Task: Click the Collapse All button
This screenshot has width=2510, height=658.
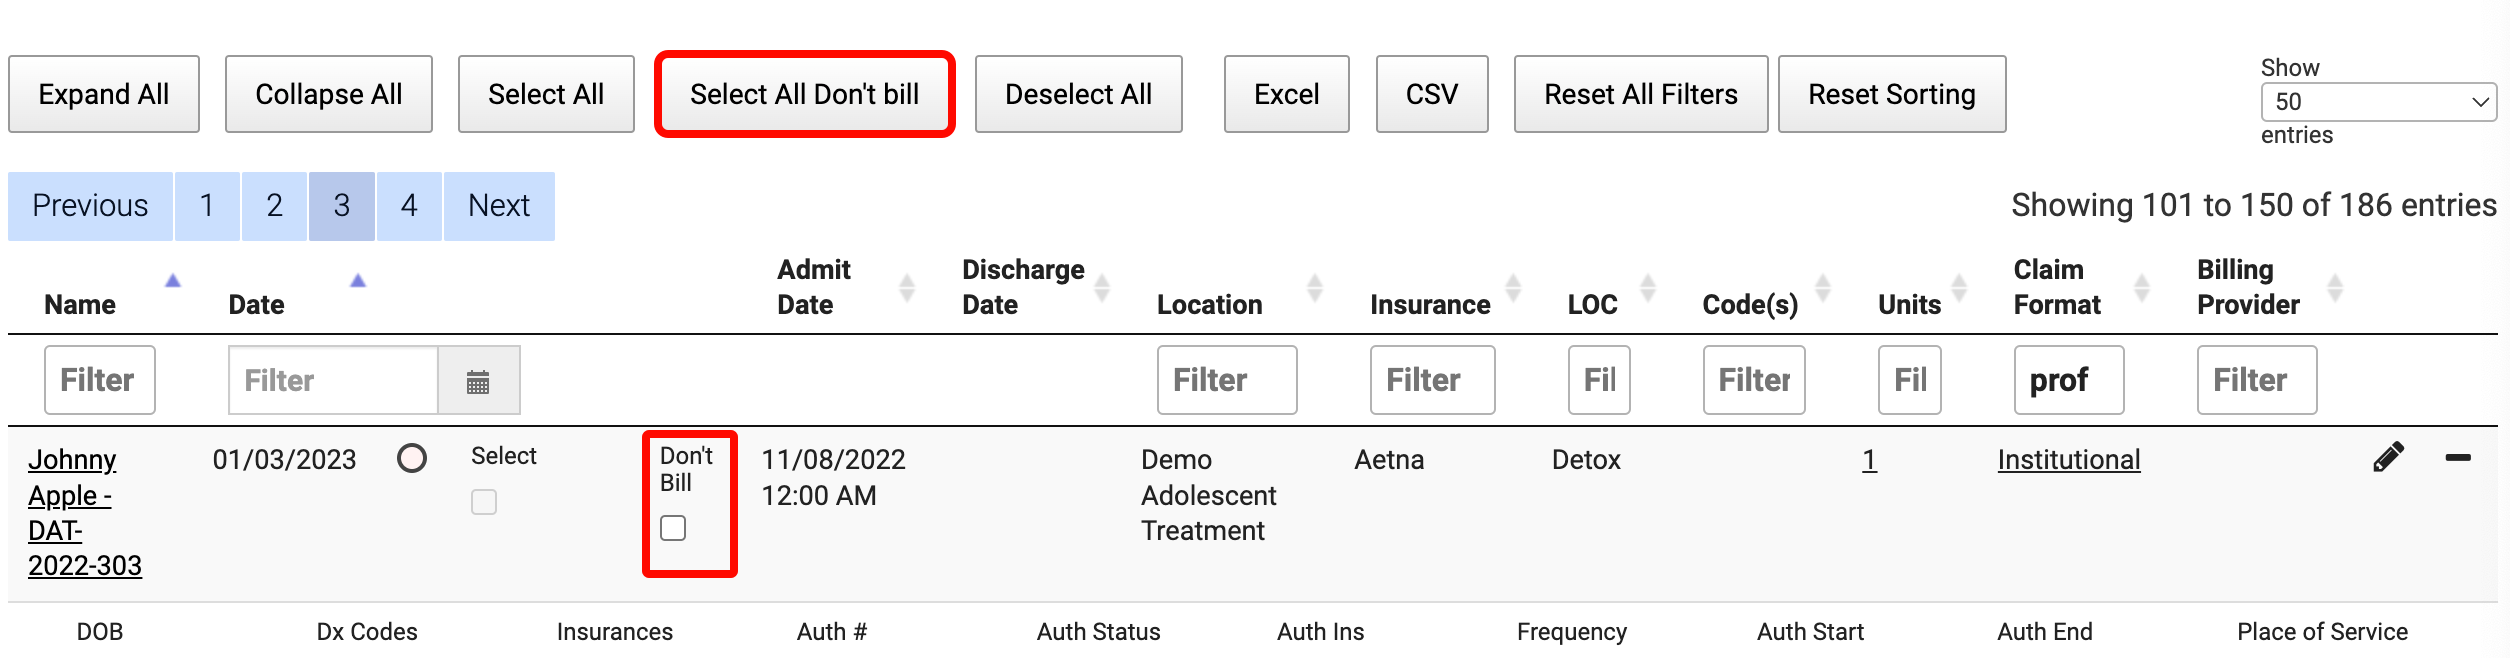Action: (328, 94)
